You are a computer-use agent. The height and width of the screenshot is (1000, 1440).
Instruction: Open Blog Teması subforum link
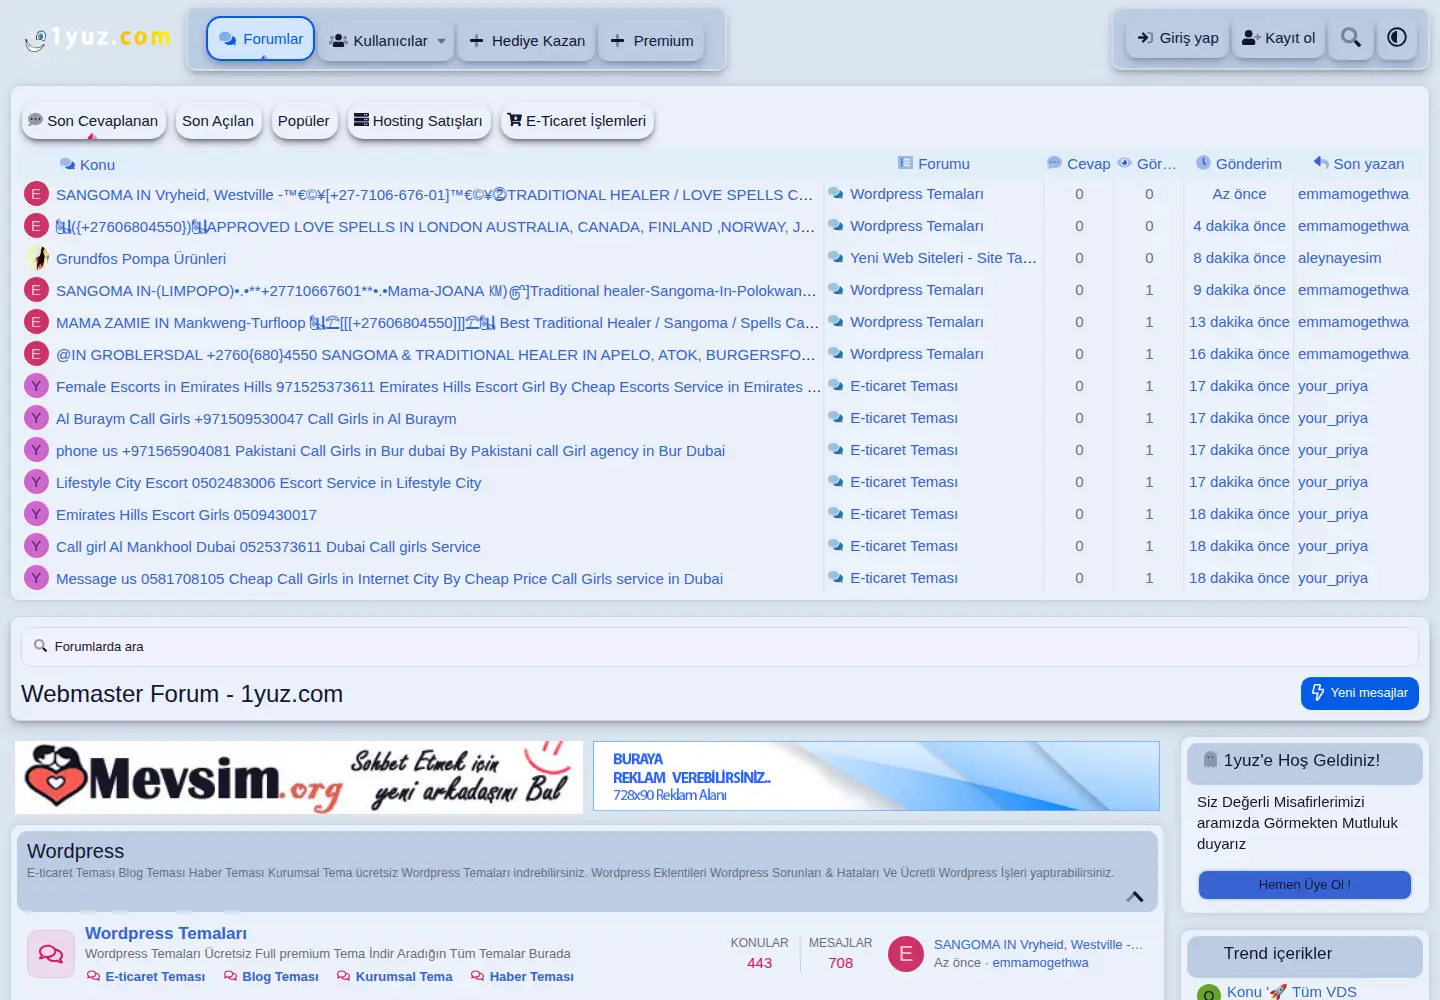click(x=280, y=977)
